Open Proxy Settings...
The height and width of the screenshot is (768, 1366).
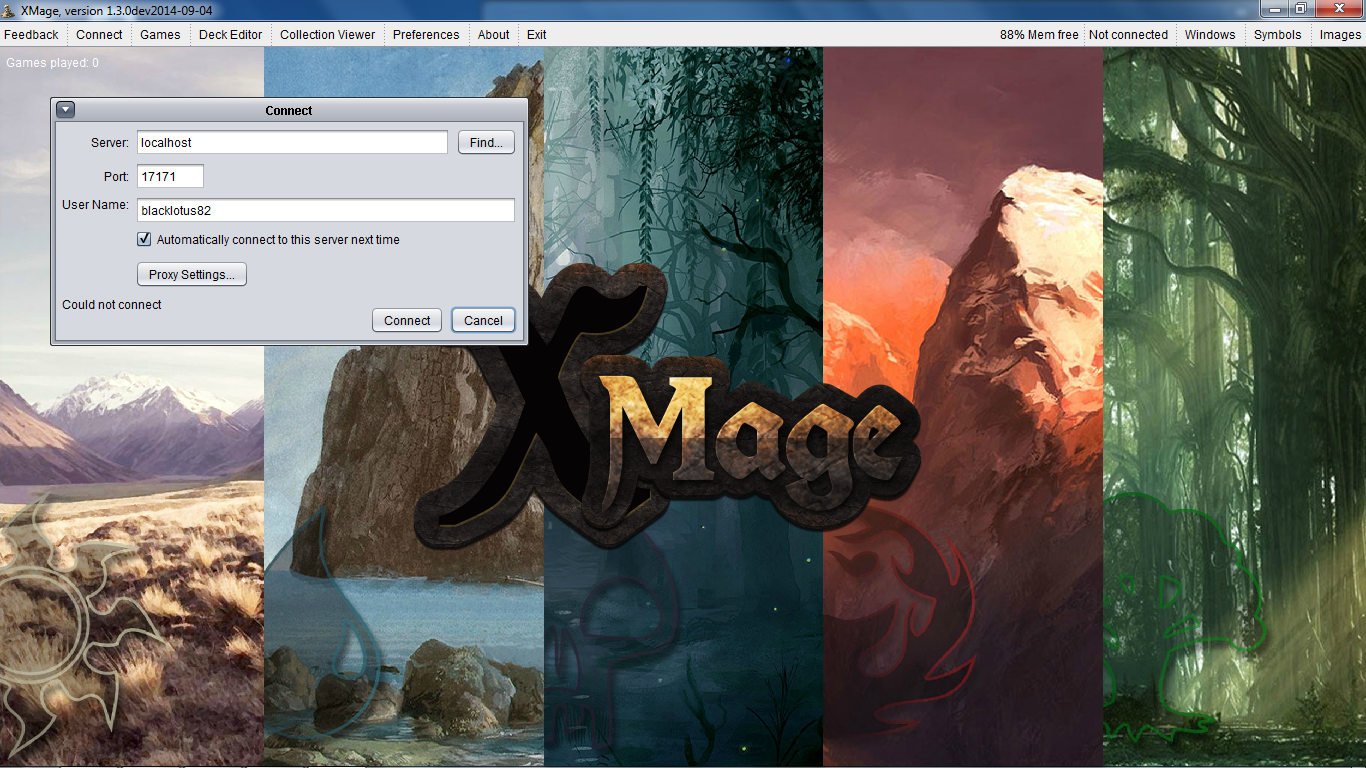coord(192,274)
